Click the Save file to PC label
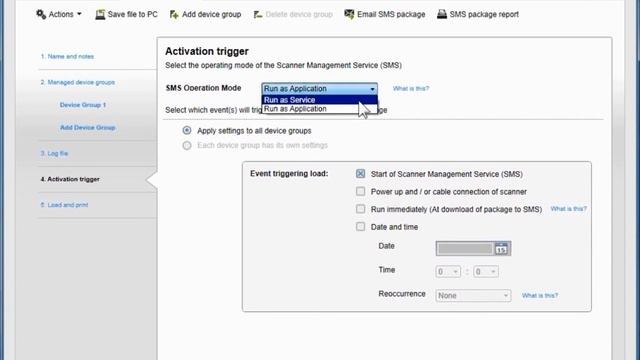This screenshot has height=360, width=640. tap(133, 14)
